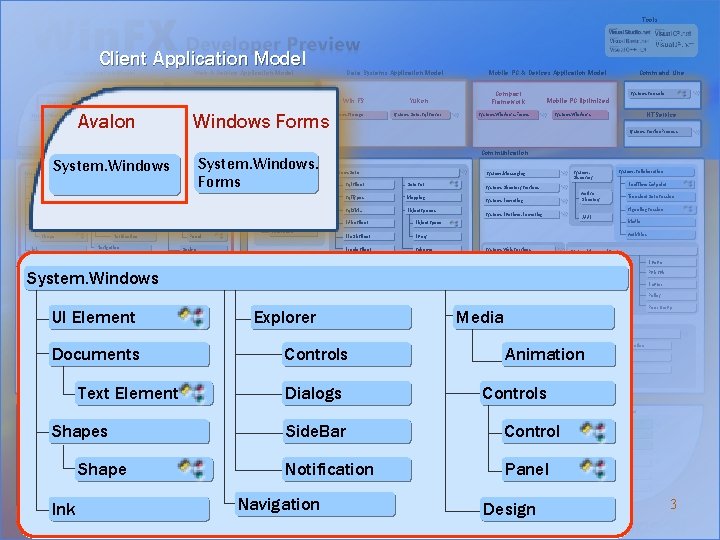
Task: Select the Control class node
Action: point(558,431)
